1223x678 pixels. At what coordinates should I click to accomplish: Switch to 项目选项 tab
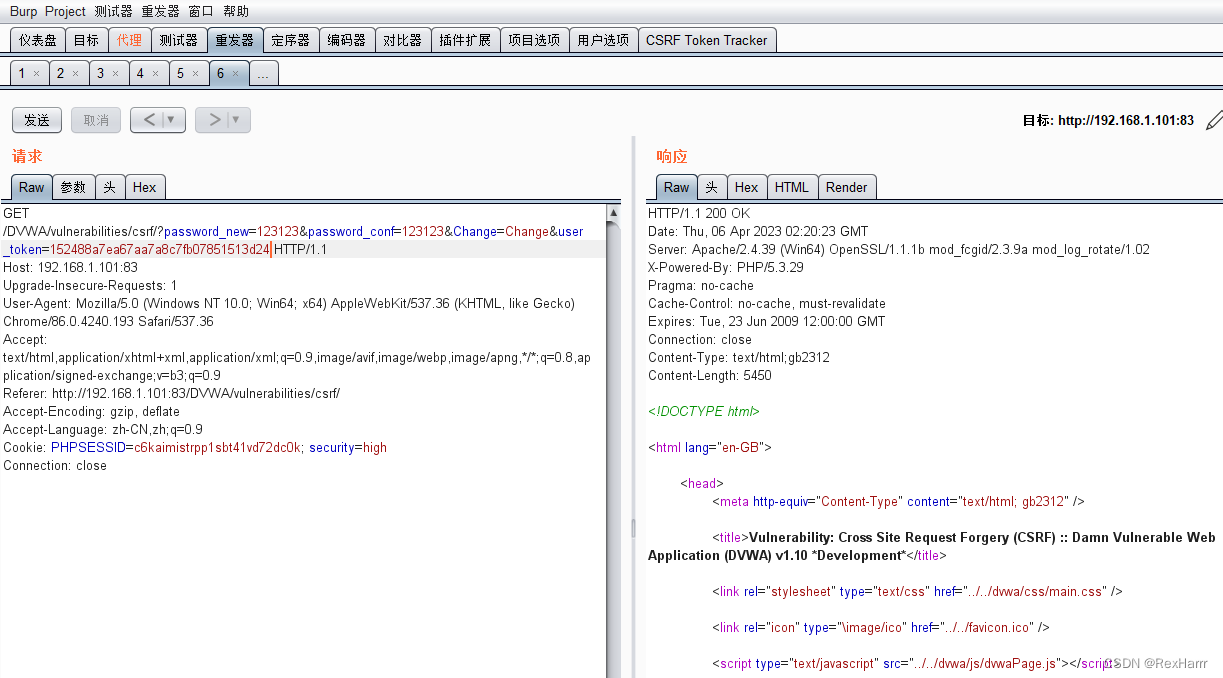coord(534,40)
